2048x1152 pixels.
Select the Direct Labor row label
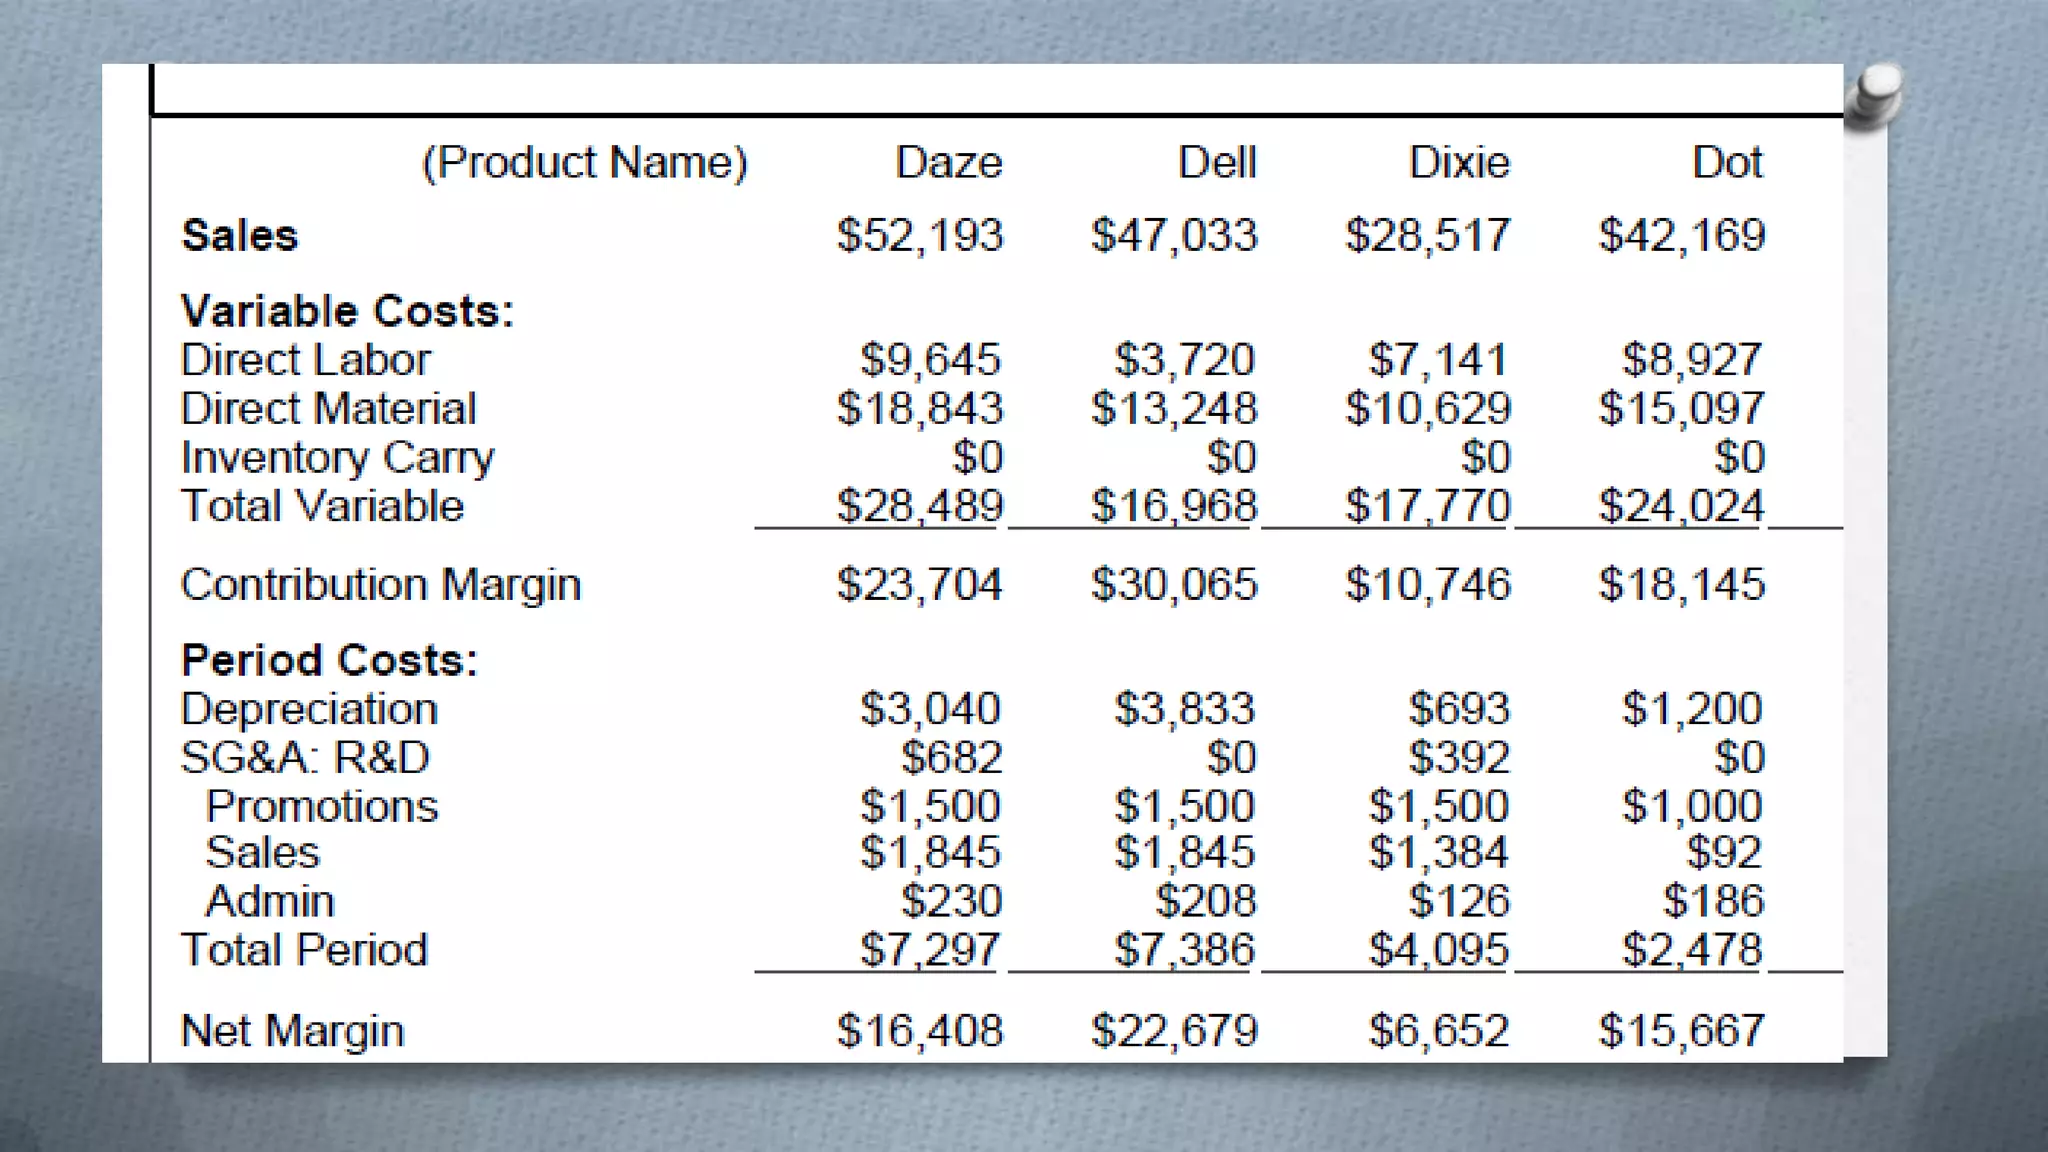point(305,360)
